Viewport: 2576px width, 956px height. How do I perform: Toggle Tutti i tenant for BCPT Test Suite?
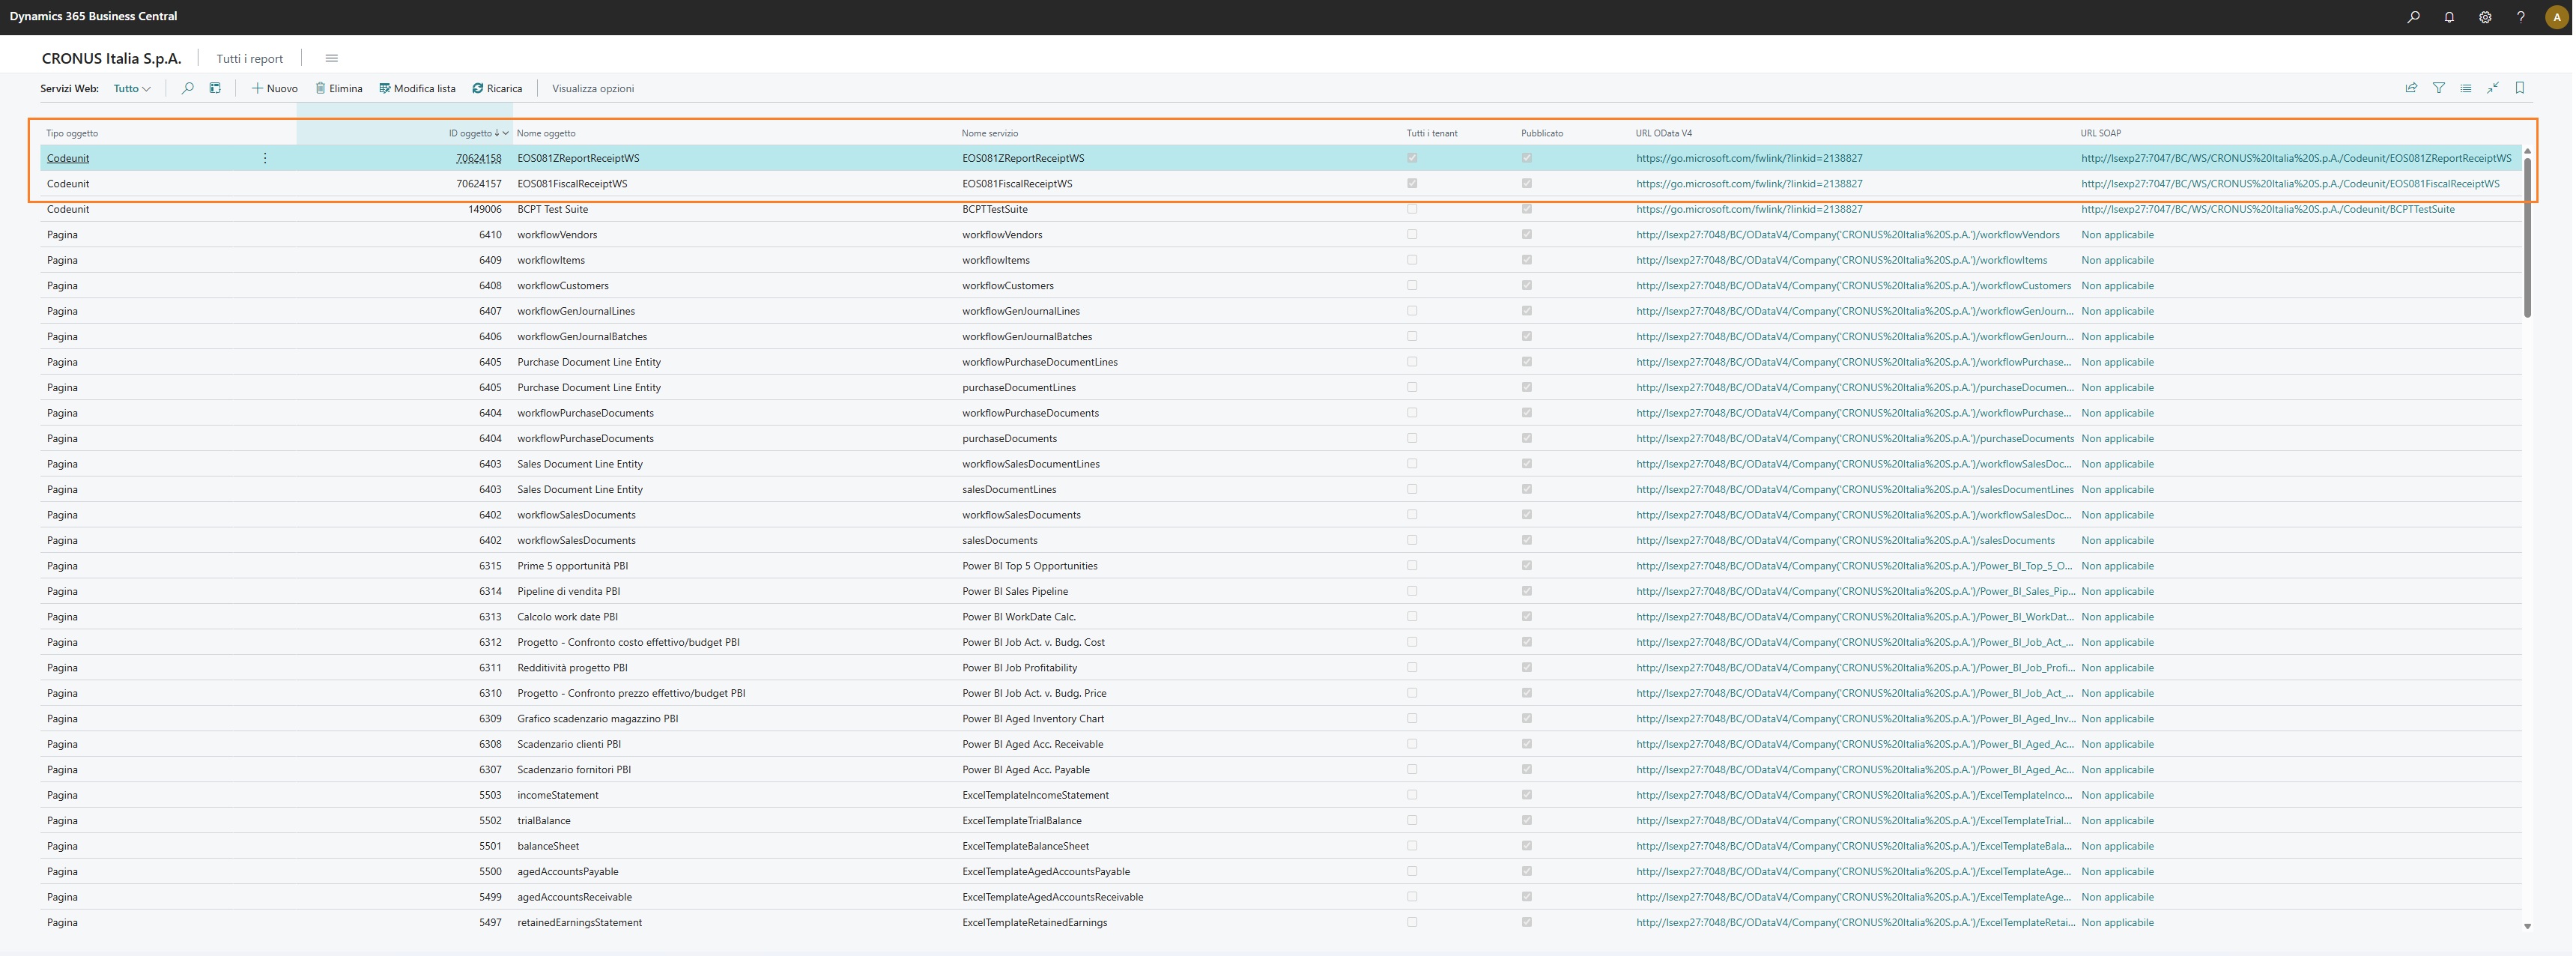tap(1412, 209)
